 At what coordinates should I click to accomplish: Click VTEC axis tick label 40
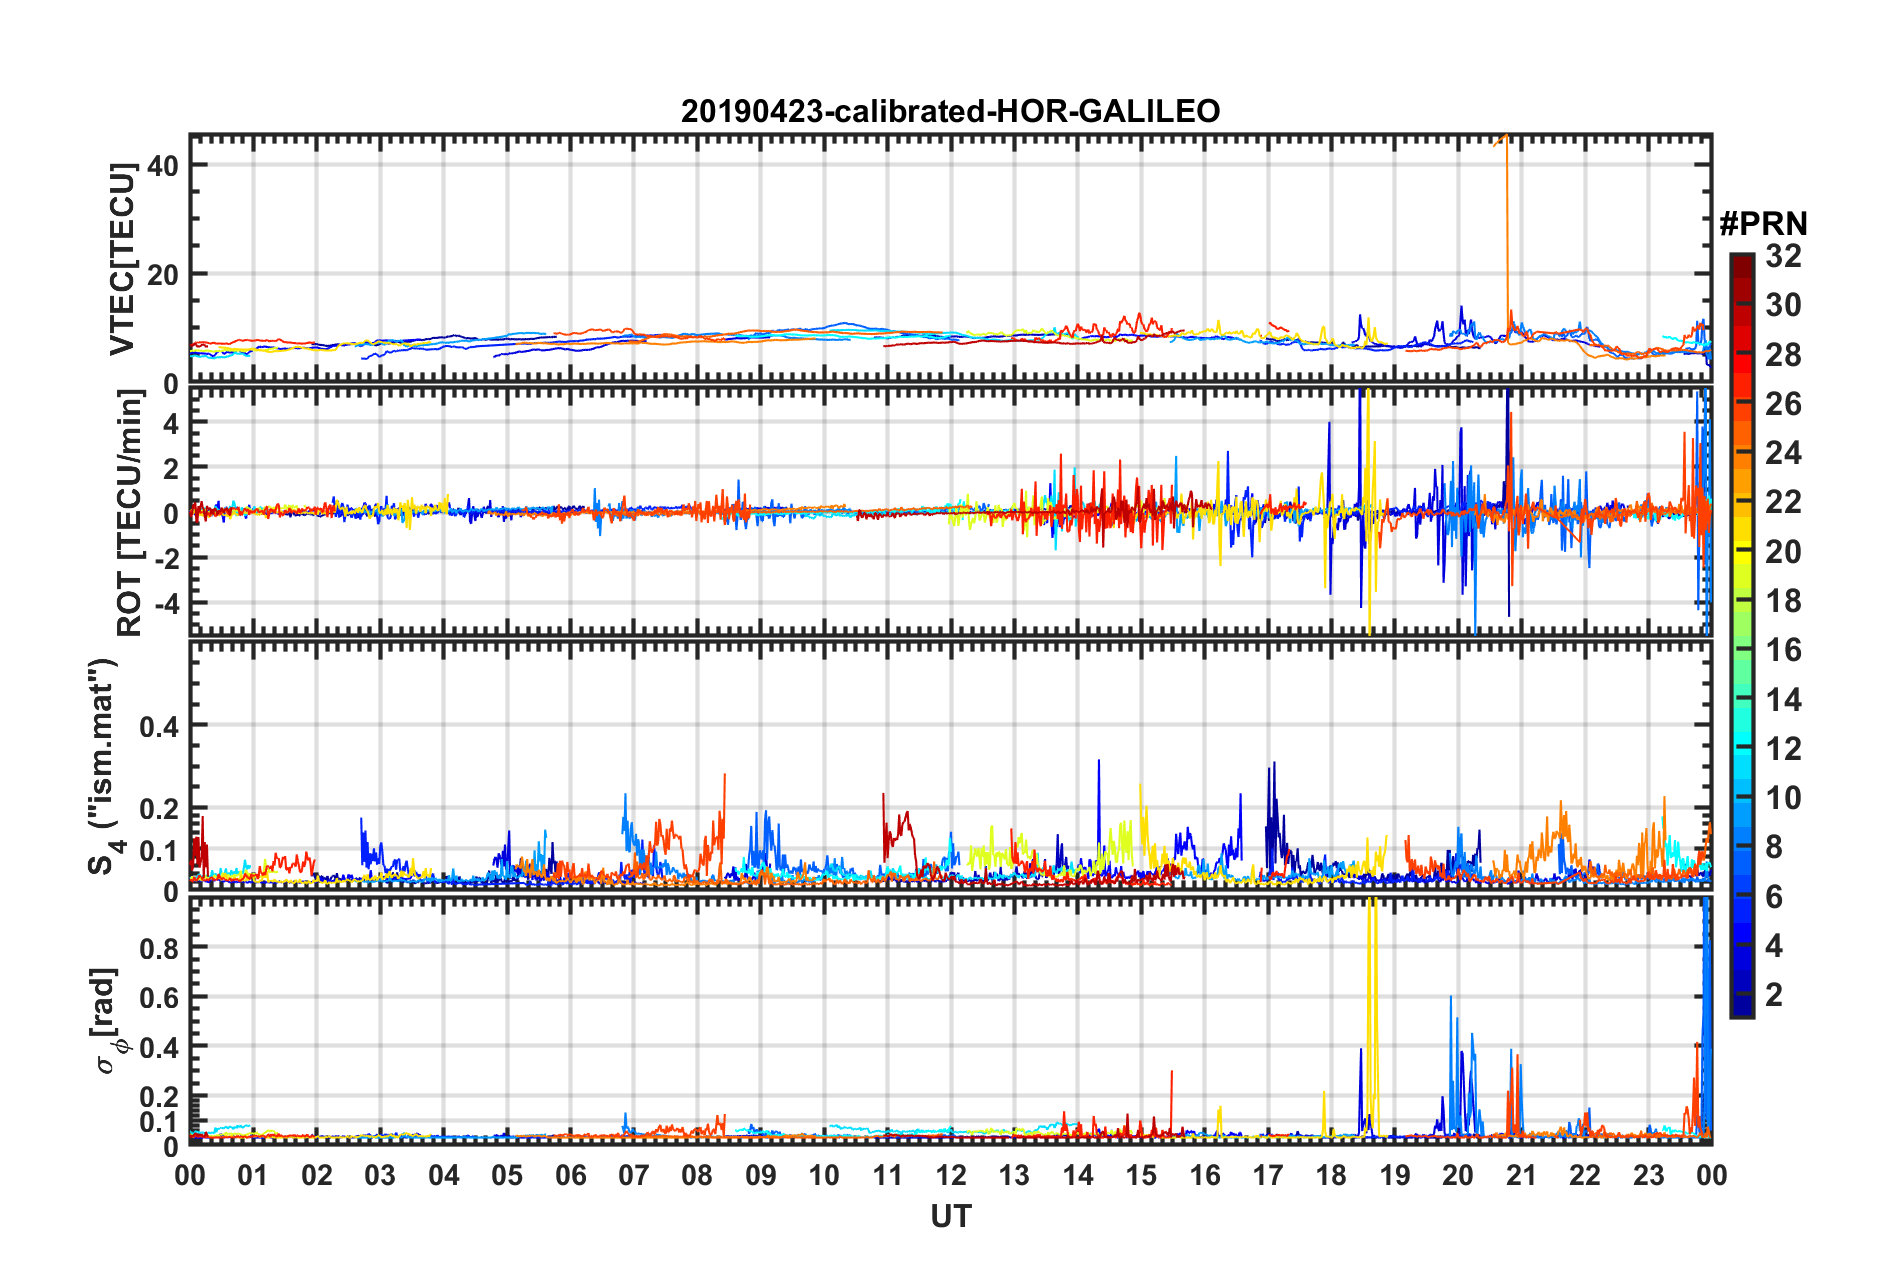[162, 166]
